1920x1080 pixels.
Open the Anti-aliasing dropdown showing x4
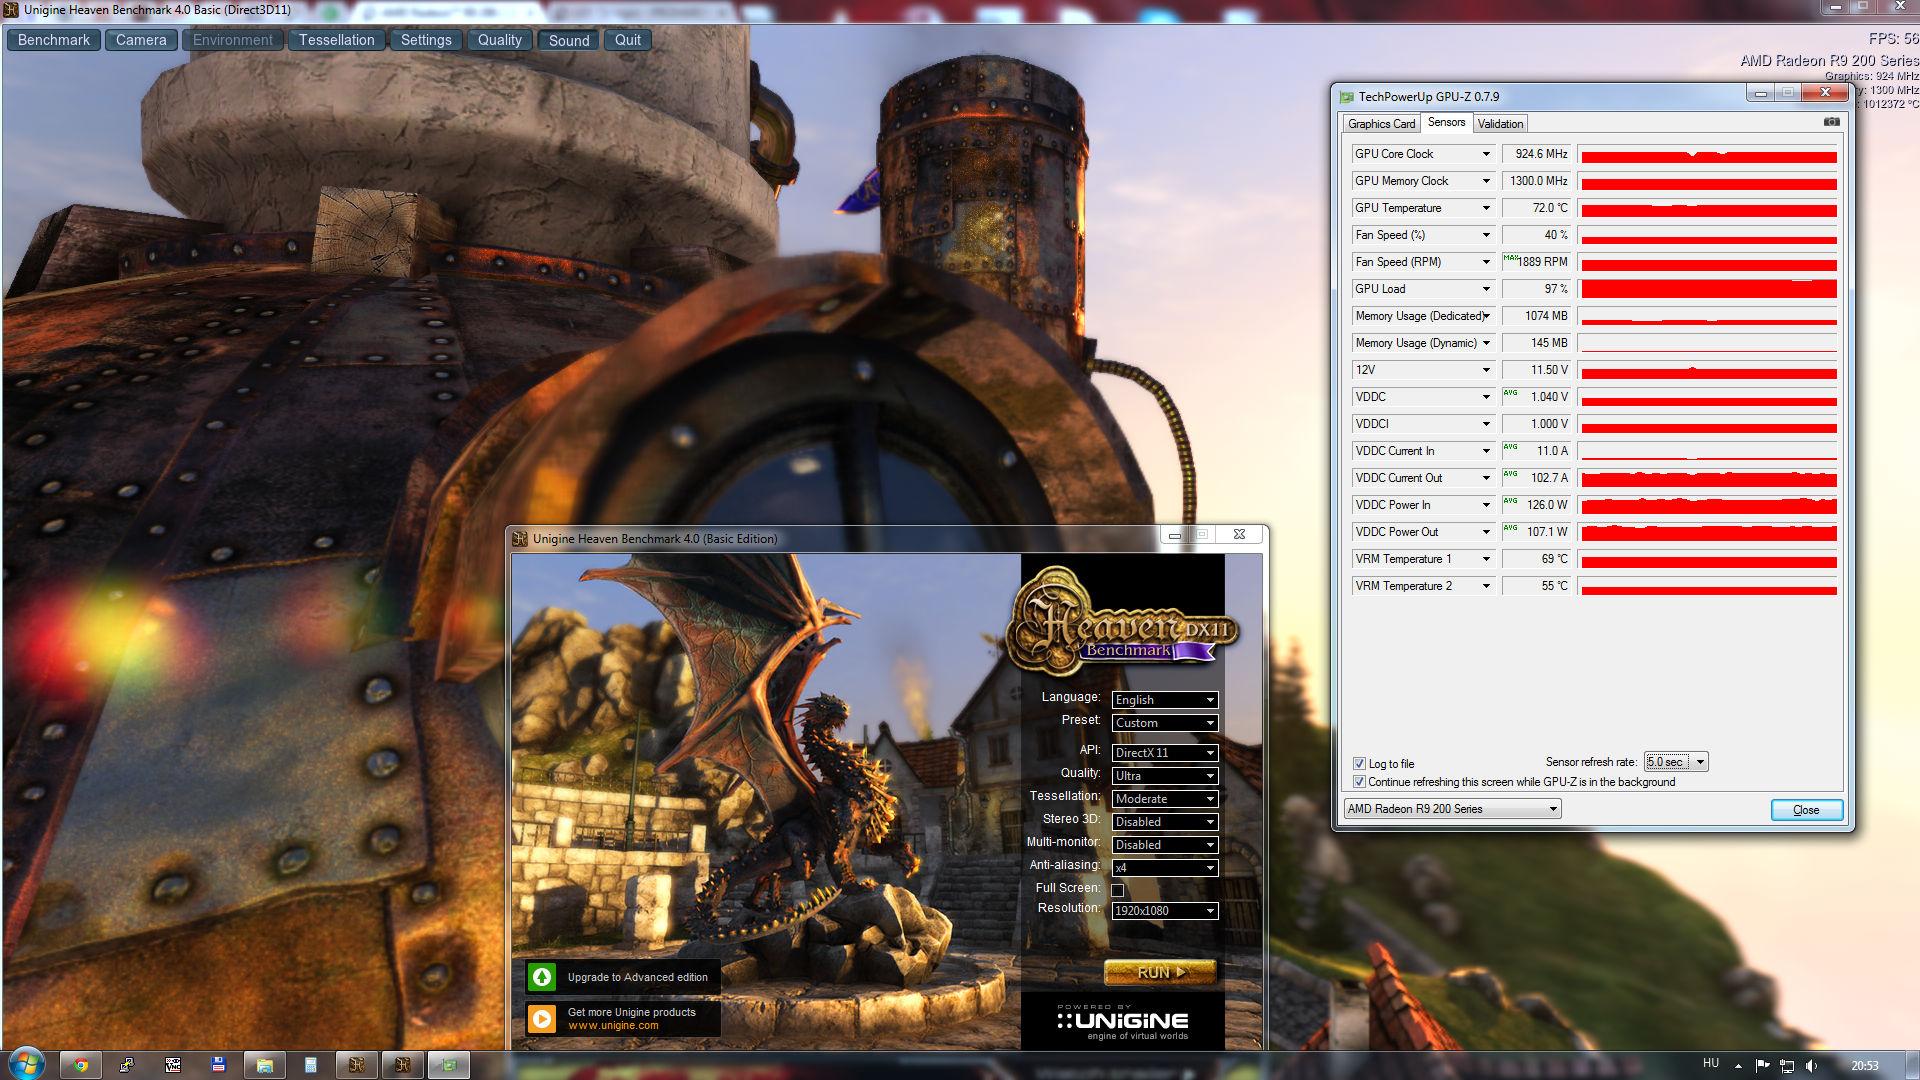tap(1165, 868)
